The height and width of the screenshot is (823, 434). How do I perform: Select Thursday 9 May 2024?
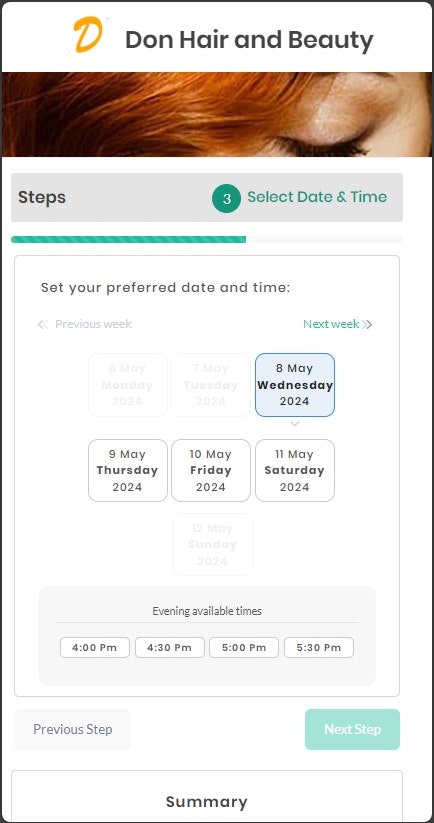tap(128, 470)
